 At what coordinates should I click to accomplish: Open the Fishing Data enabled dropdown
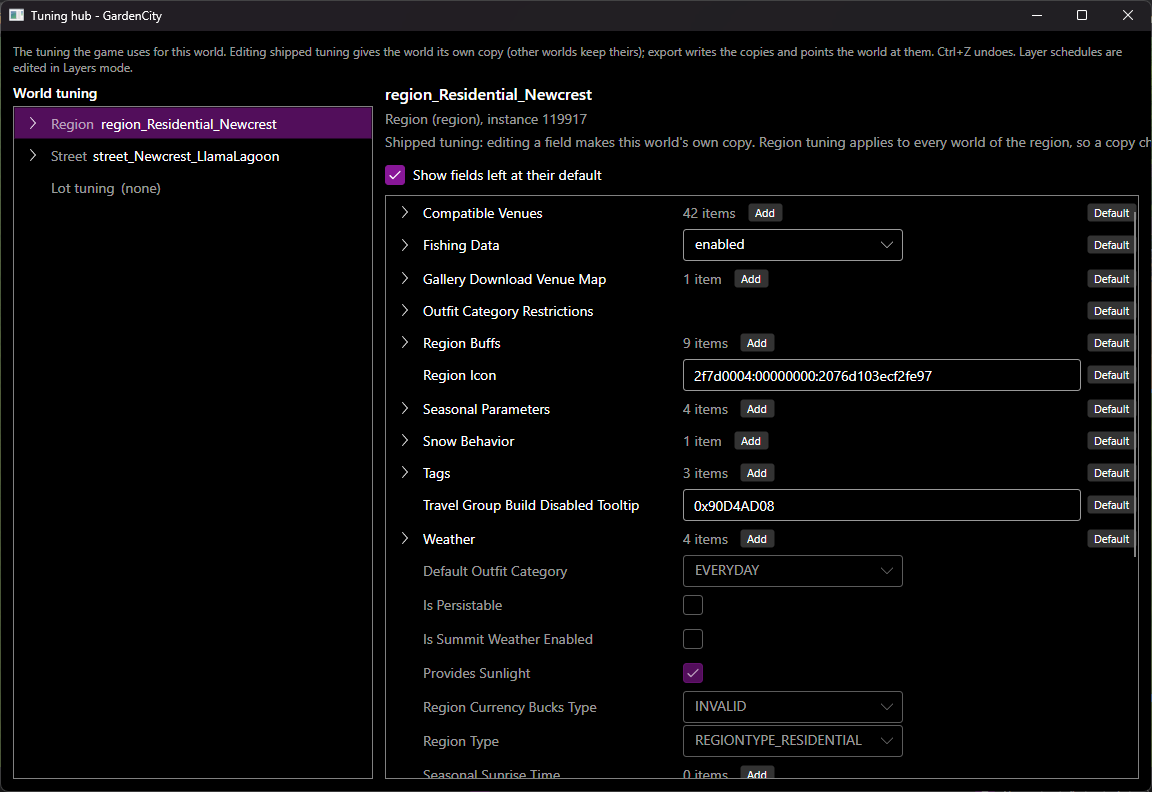[793, 245]
